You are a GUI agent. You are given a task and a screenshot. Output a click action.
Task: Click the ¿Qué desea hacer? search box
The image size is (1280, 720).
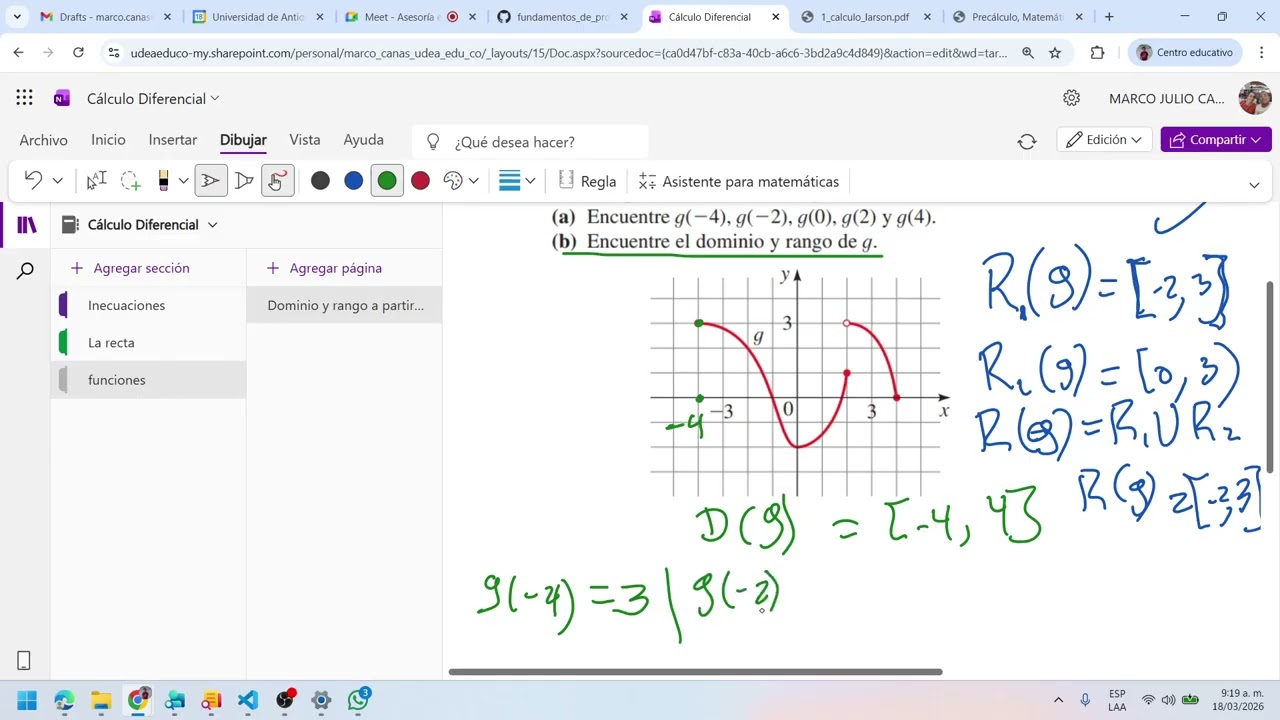click(x=532, y=142)
